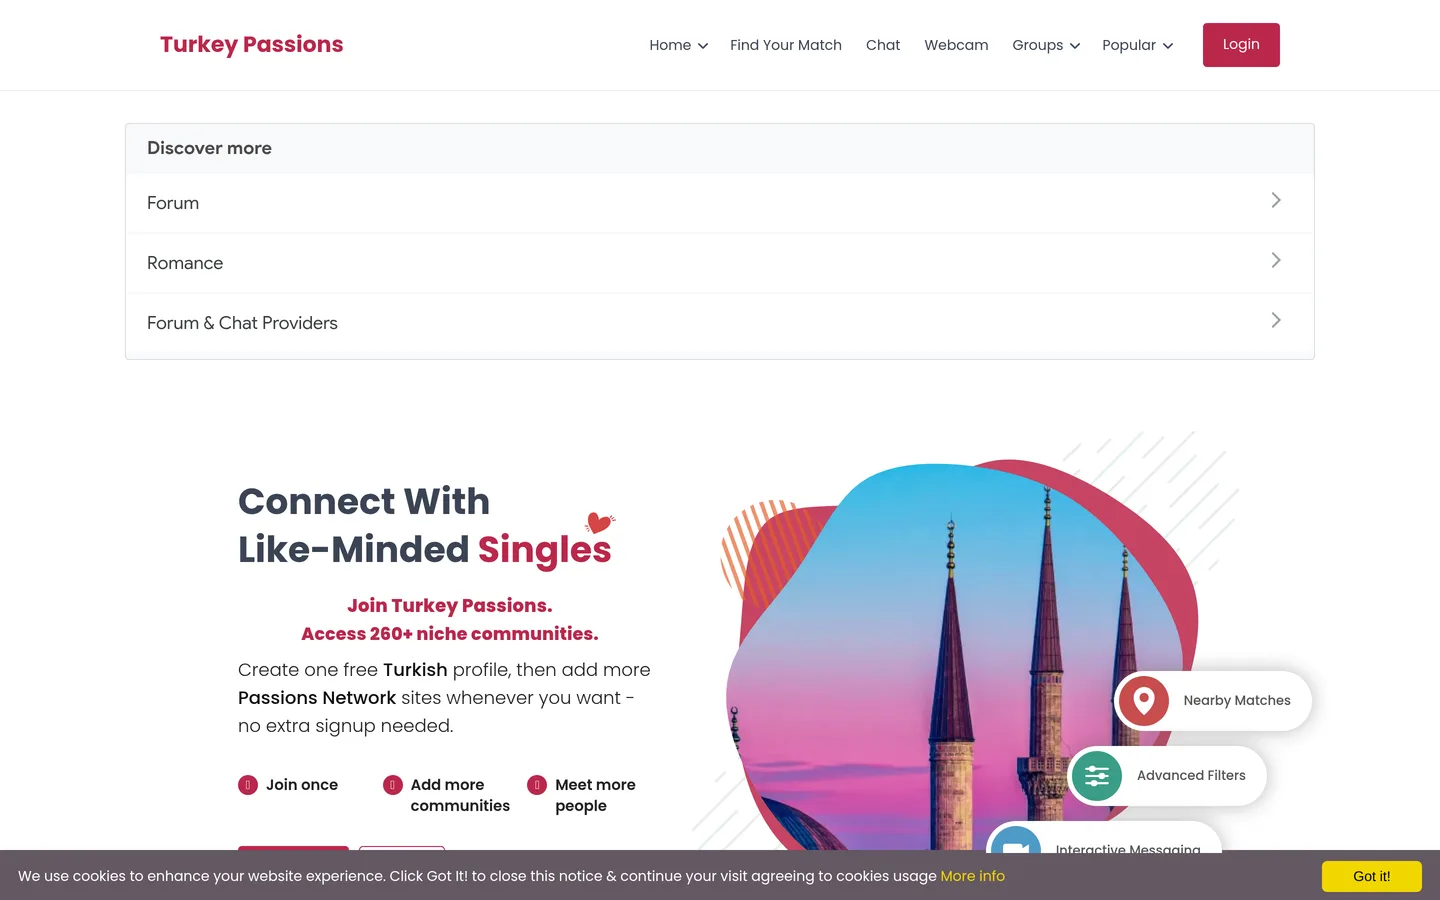
Task: Select Webcam in the navigation bar
Action: coord(956,45)
